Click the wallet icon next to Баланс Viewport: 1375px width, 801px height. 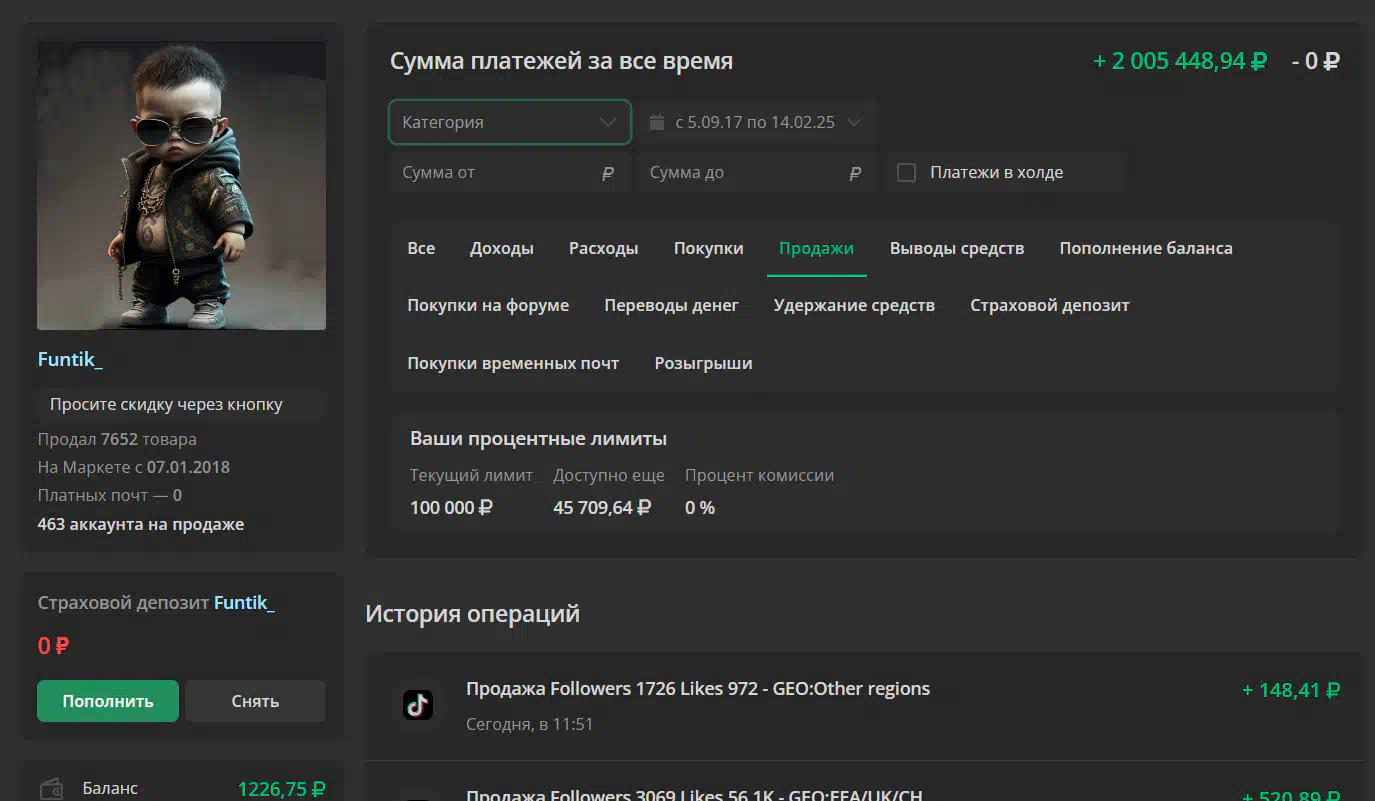(x=52, y=788)
